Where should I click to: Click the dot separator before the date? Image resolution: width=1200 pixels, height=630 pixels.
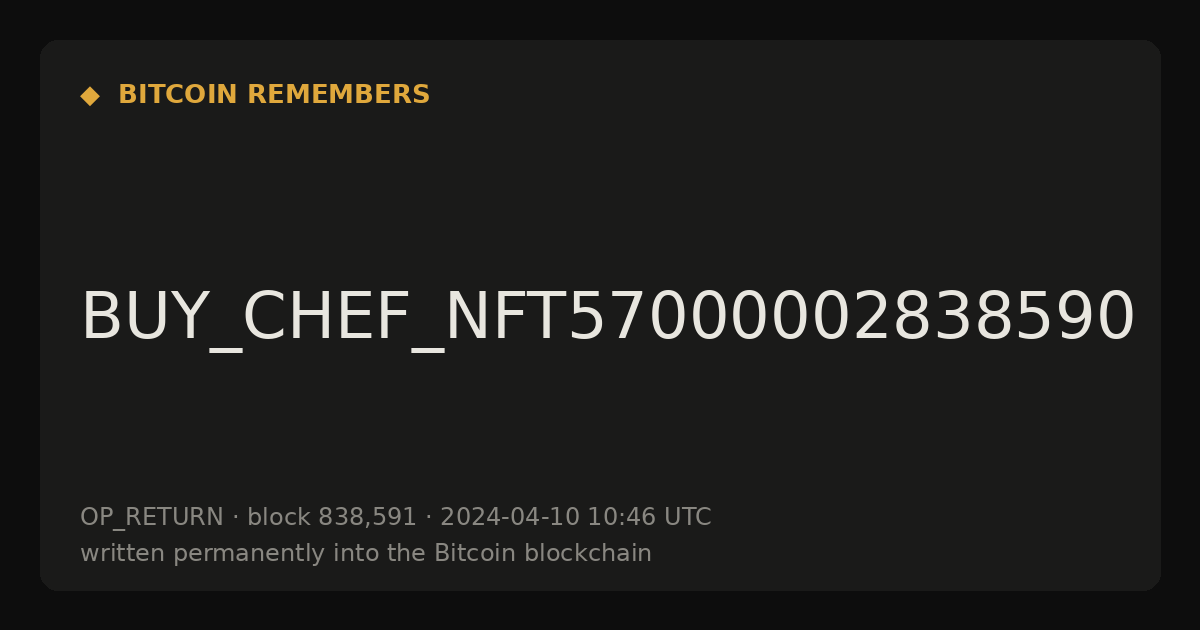[428, 518]
